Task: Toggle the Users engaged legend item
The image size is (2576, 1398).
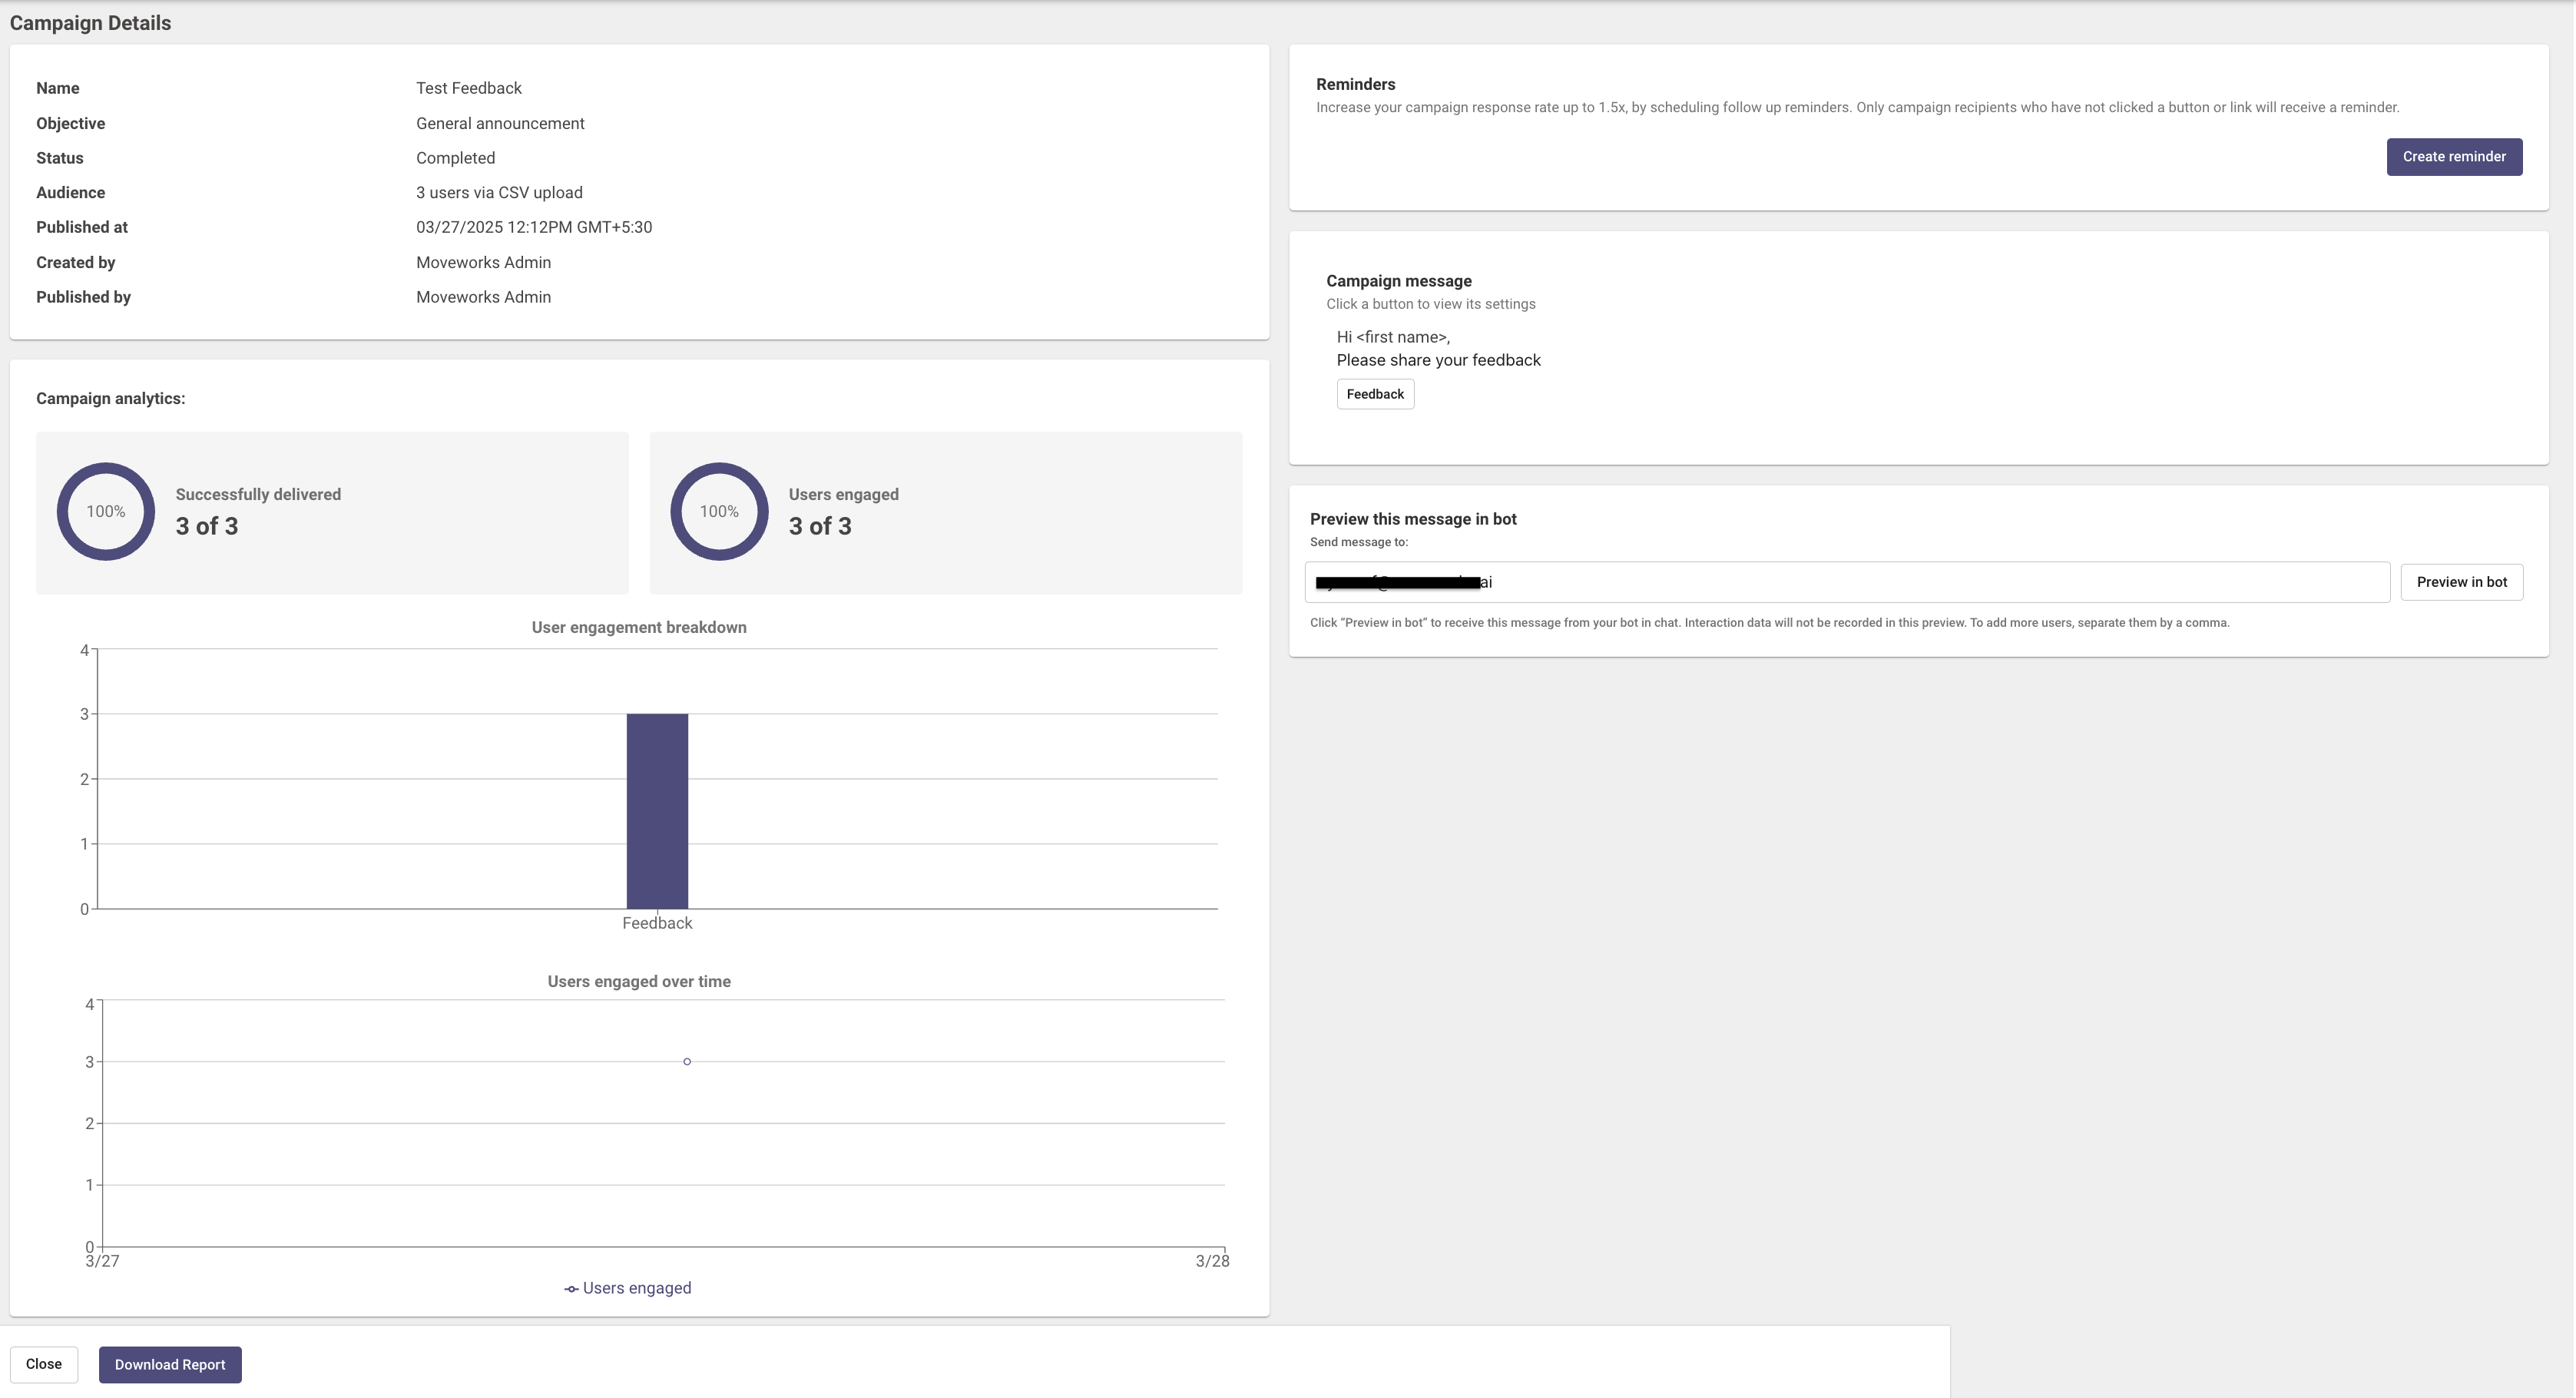Action: click(636, 1288)
